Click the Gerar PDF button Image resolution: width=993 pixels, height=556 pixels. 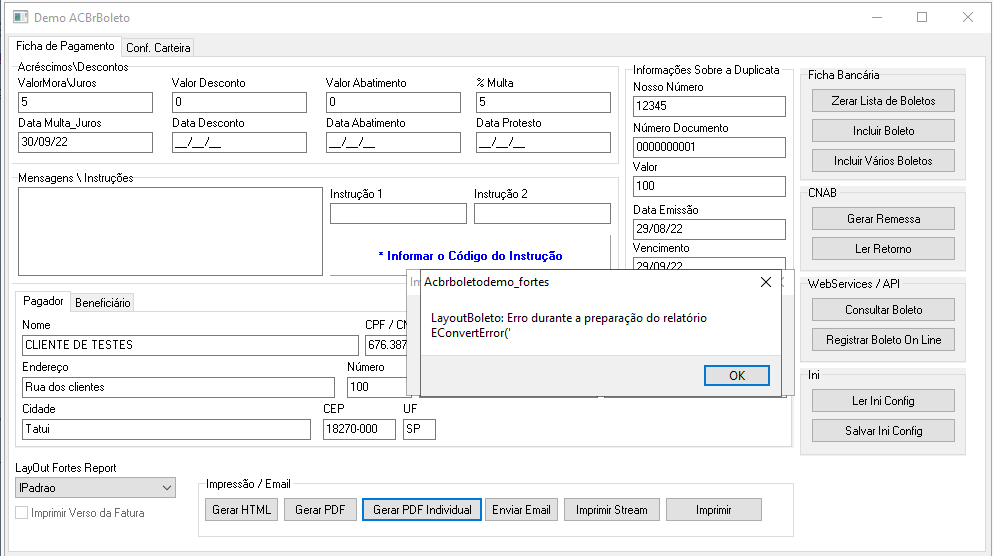320,510
